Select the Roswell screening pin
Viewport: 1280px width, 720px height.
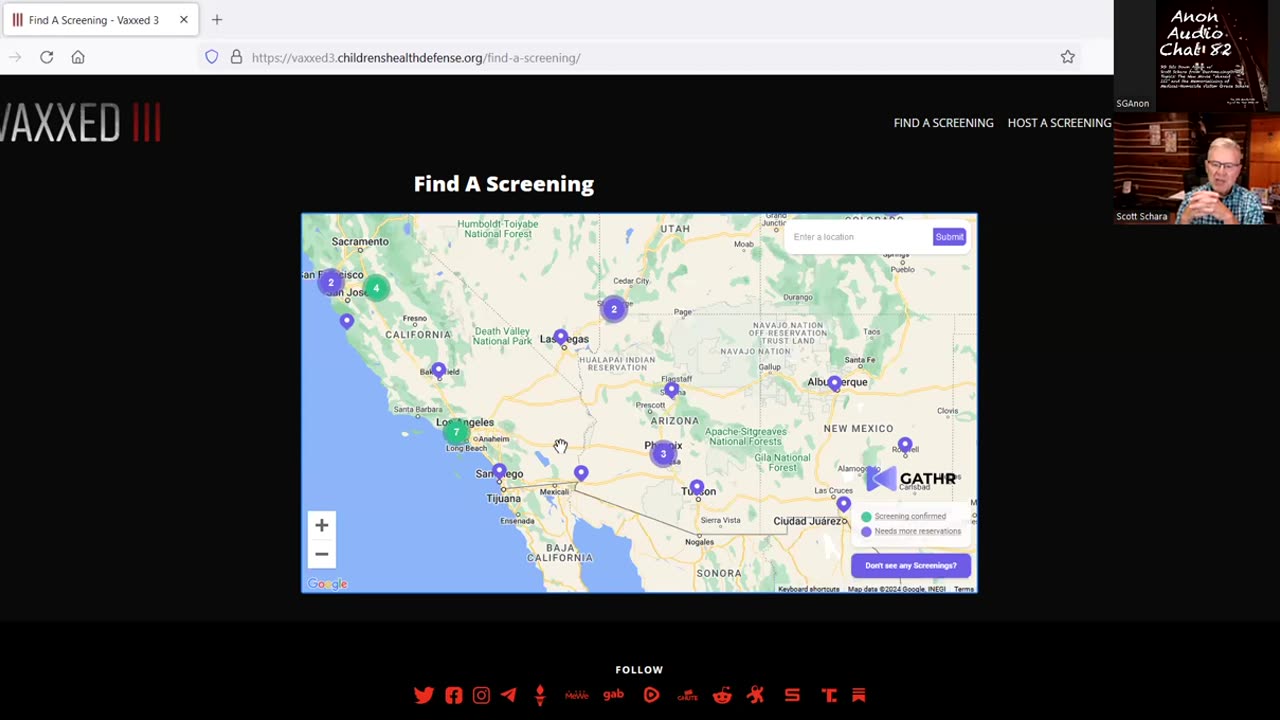click(905, 446)
